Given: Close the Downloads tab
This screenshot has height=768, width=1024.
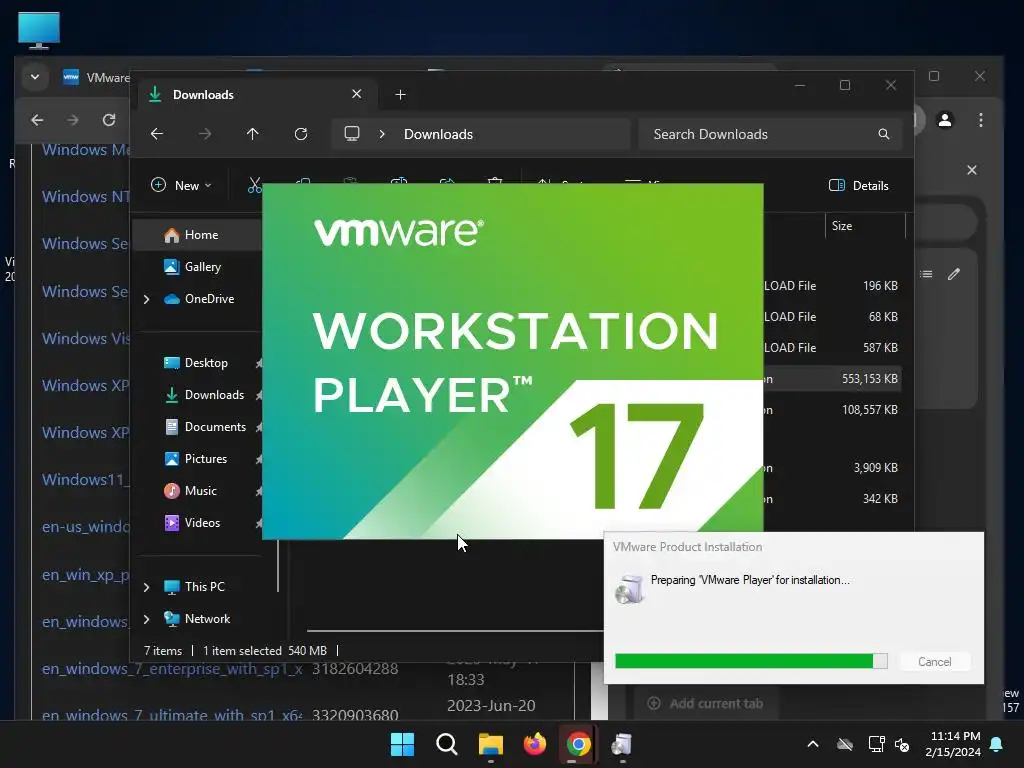Looking at the screenshot, I should pos(357,94).
